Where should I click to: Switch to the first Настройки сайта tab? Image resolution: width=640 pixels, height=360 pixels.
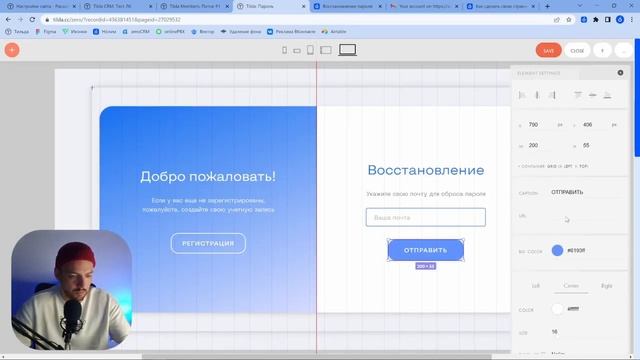(x=41, y=6)
